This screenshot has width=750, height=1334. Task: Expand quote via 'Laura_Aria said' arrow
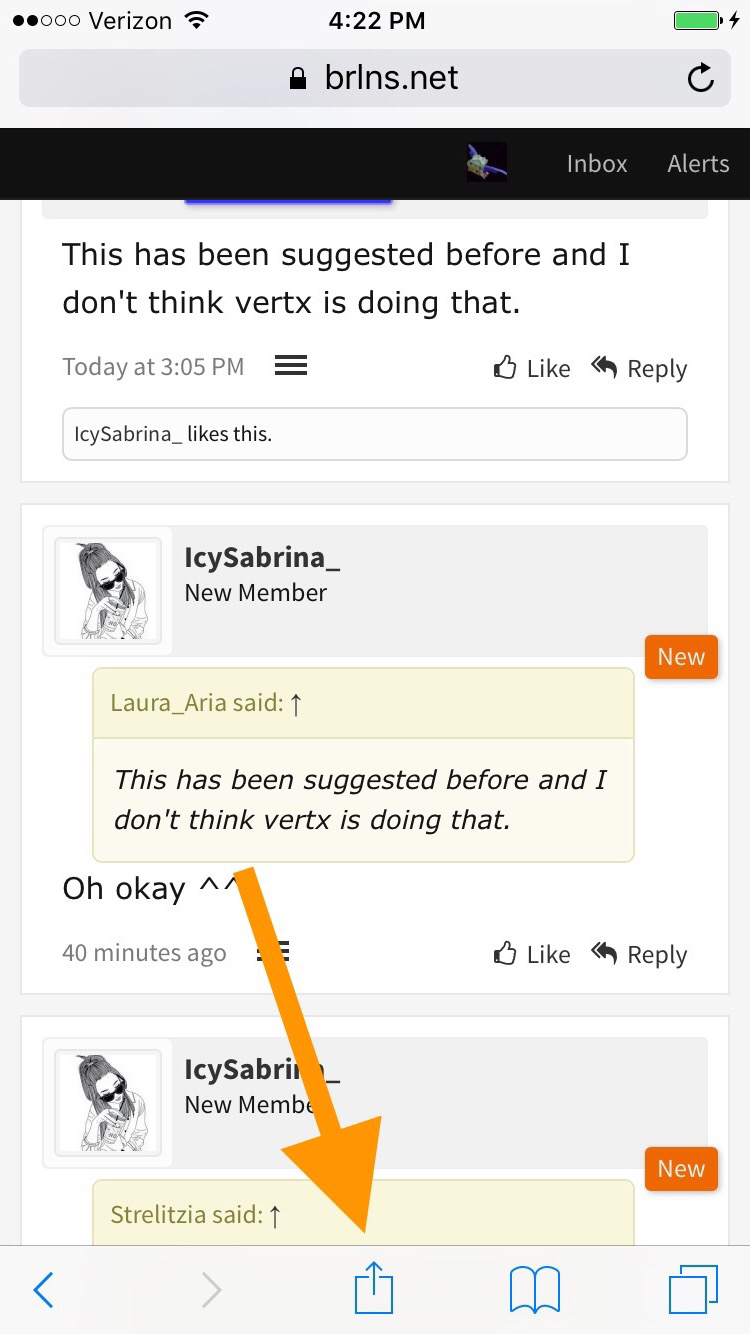tap(295, 703)
